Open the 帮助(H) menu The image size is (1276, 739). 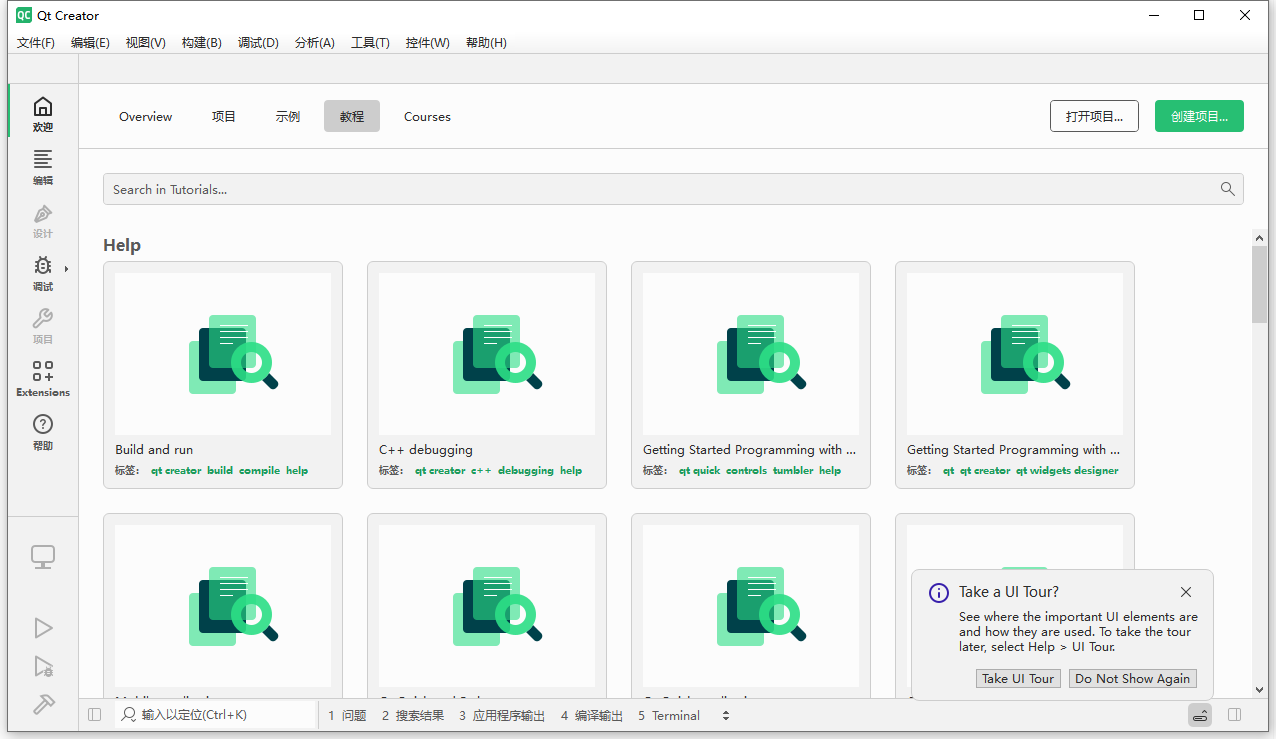coord(486,43)
